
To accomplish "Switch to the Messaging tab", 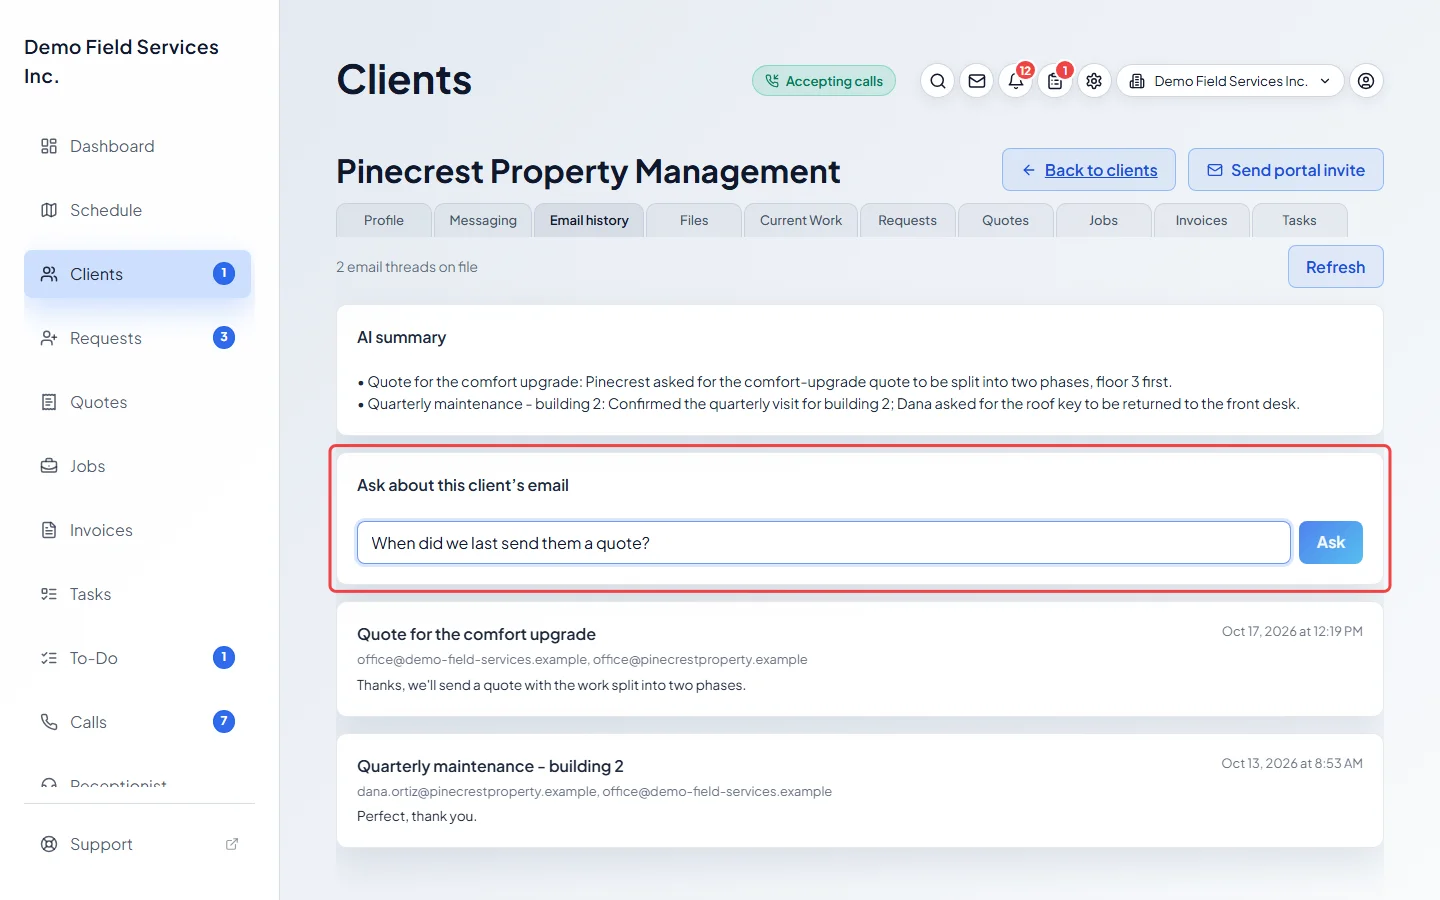I will coord(483,220).
